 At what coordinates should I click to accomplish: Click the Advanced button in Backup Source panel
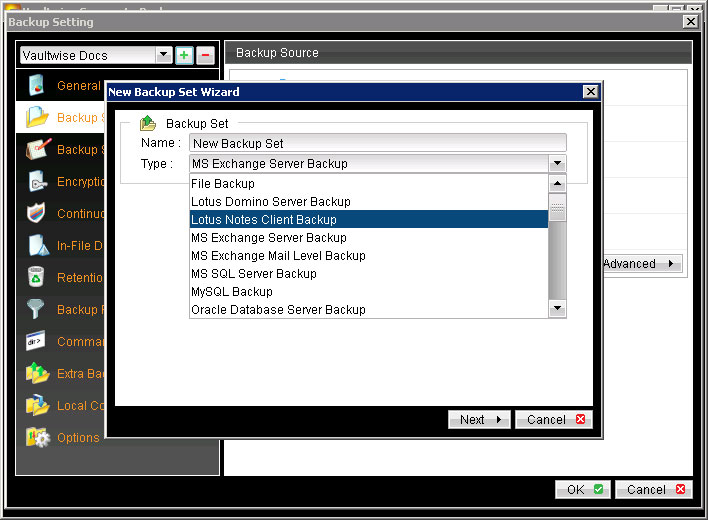[642, 264]
